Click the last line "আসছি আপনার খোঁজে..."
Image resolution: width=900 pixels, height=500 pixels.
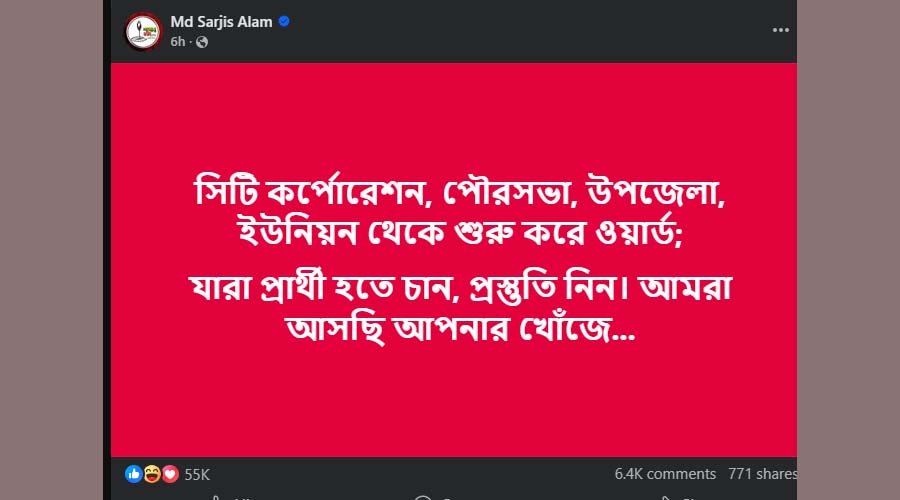(x=460, y=329)
